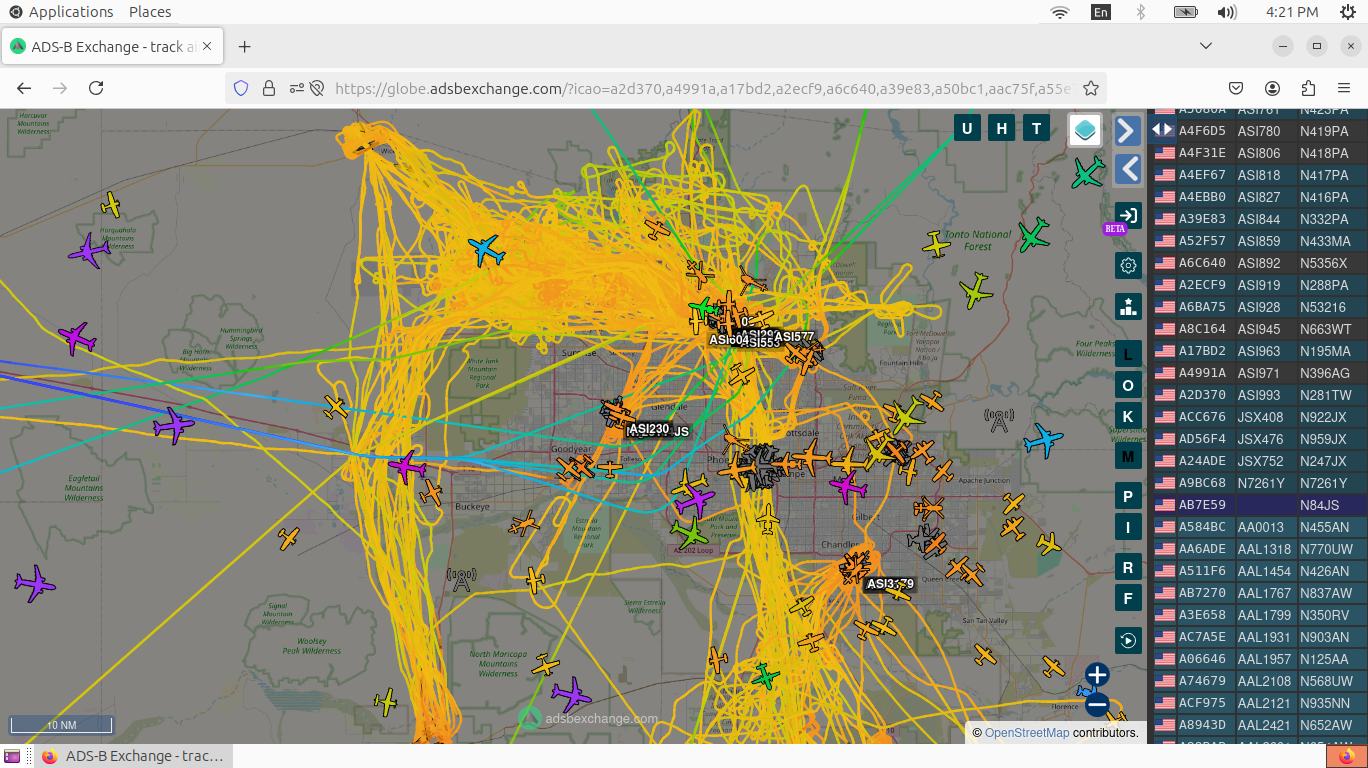Screen dimensions: 1368x768
Task: Select the aircraft labeled ASI577
Action: (x=794, y=337)
